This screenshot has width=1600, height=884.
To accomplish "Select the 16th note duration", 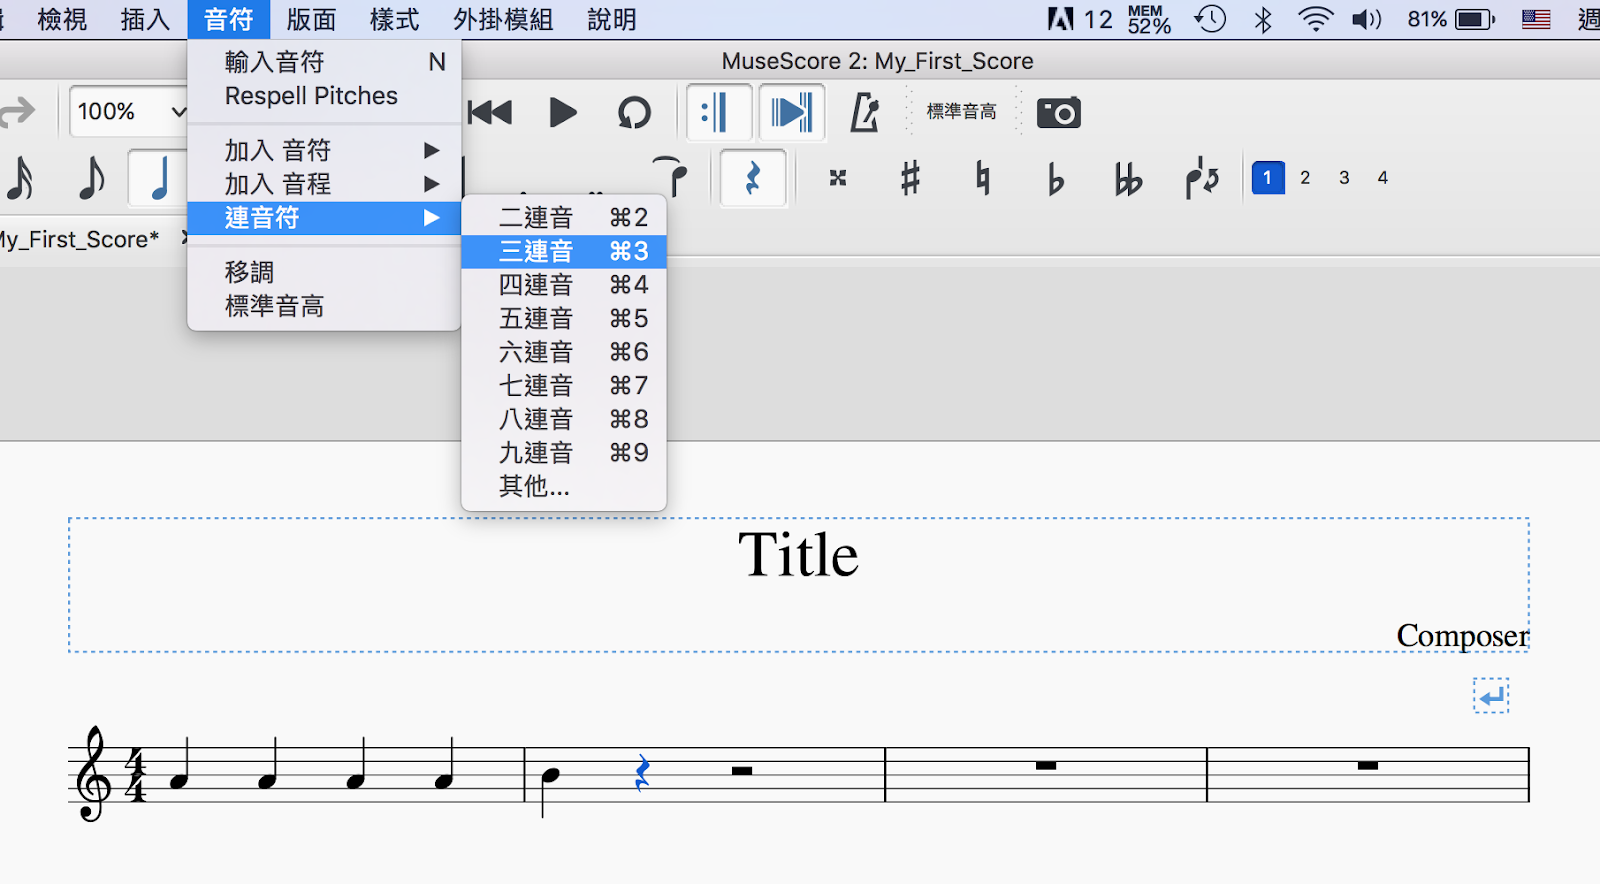I will 20,179.
